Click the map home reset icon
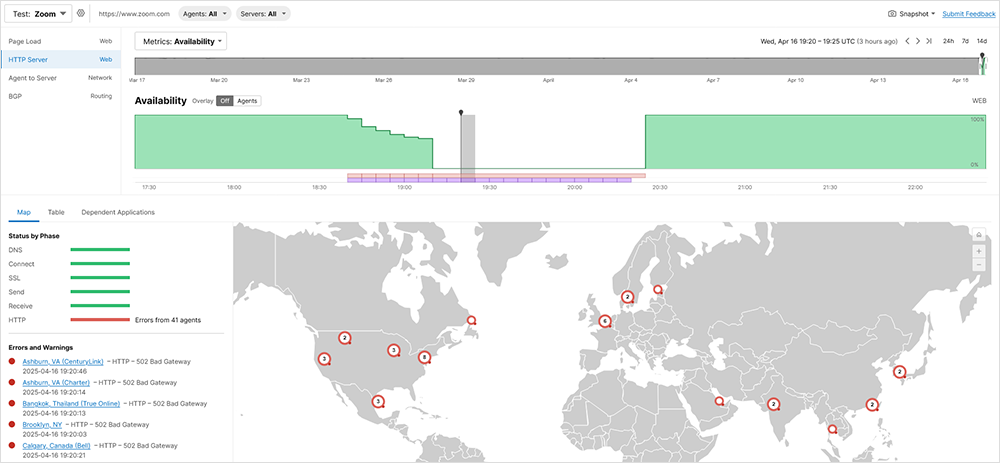Image resolution: width=1000 pixels, height=463 pixels. point(979,235)
